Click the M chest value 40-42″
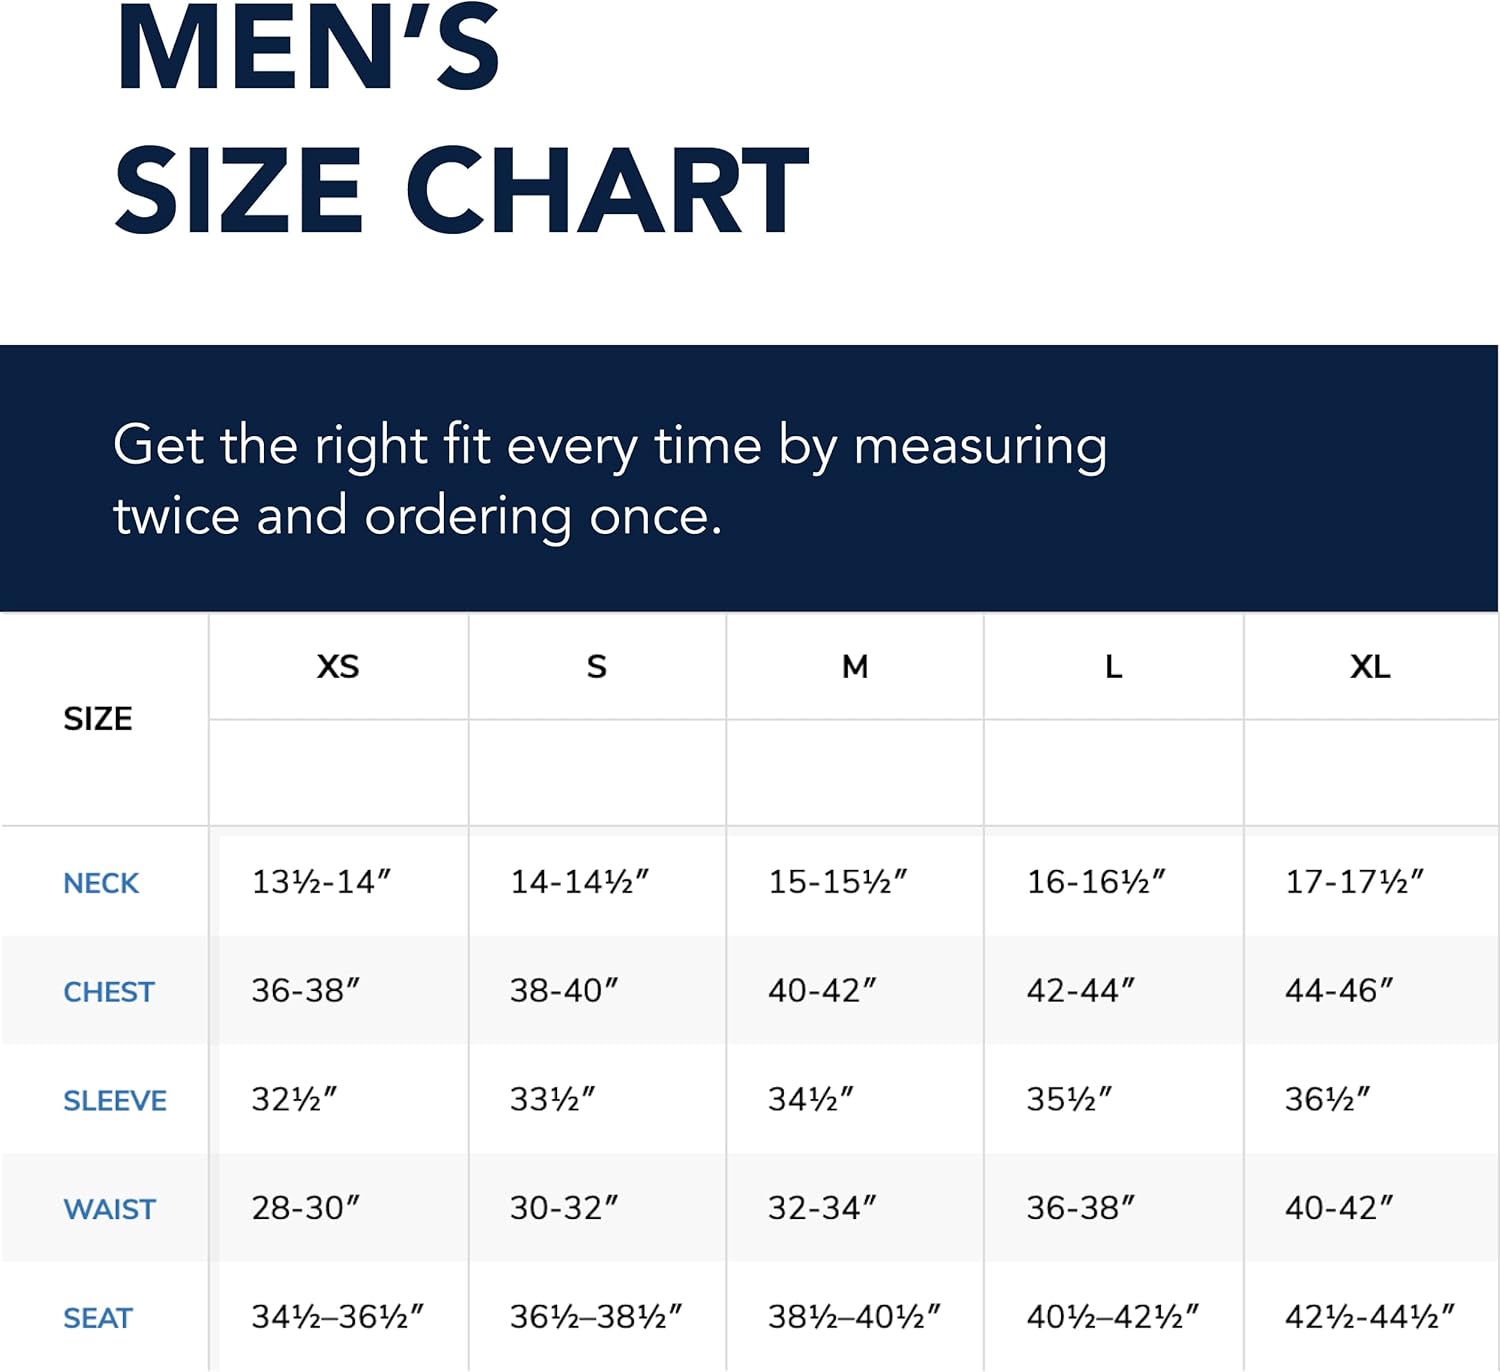 pyautogui.click(x=822, y=991)
